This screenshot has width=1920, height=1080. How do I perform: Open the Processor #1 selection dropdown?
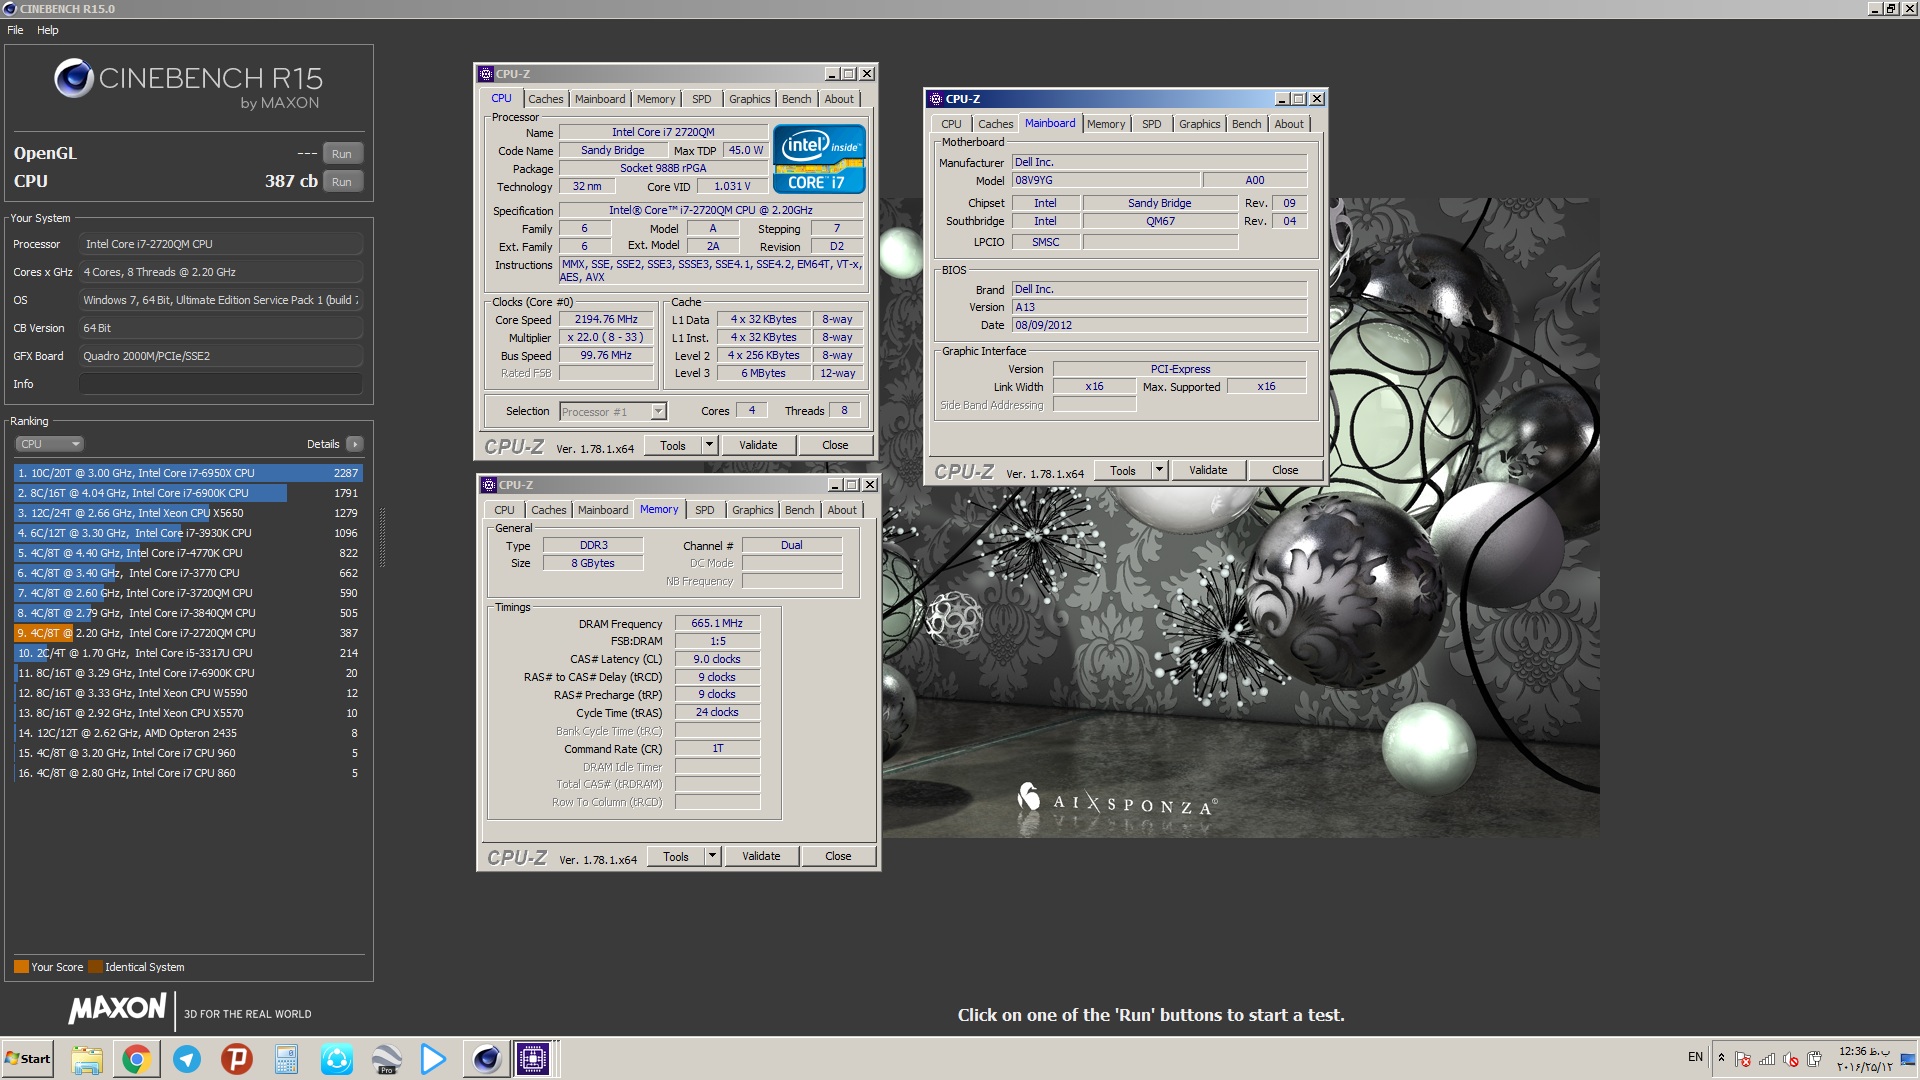(x=613, y=412)
